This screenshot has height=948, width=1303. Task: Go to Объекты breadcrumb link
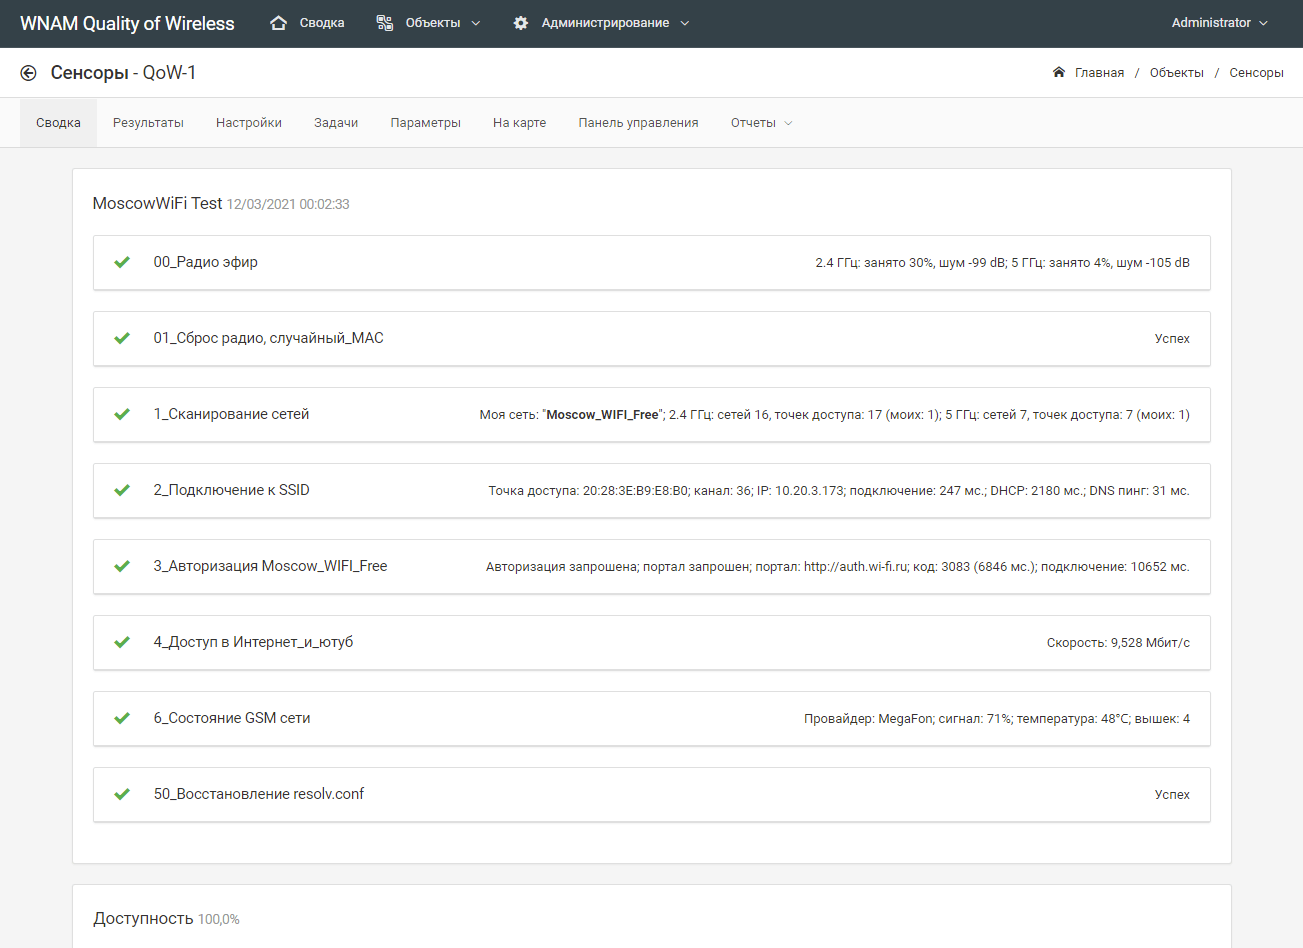click(x=1177, y=72)
